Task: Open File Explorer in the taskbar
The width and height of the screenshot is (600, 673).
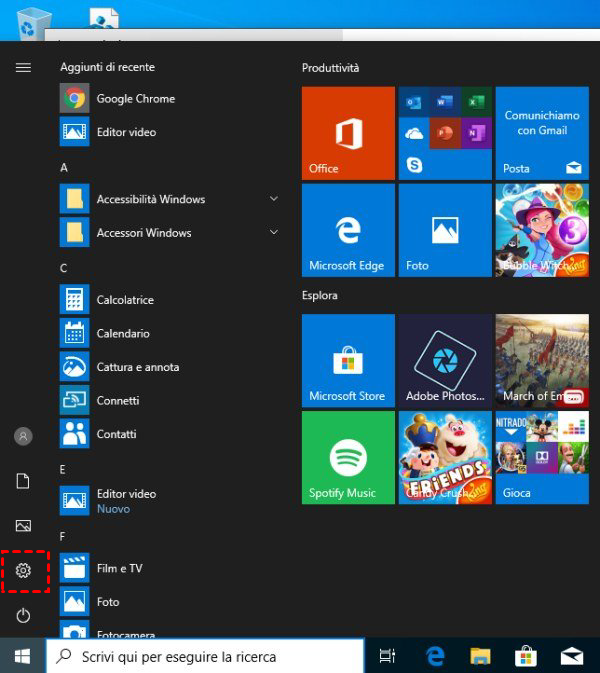Action: 481,656
